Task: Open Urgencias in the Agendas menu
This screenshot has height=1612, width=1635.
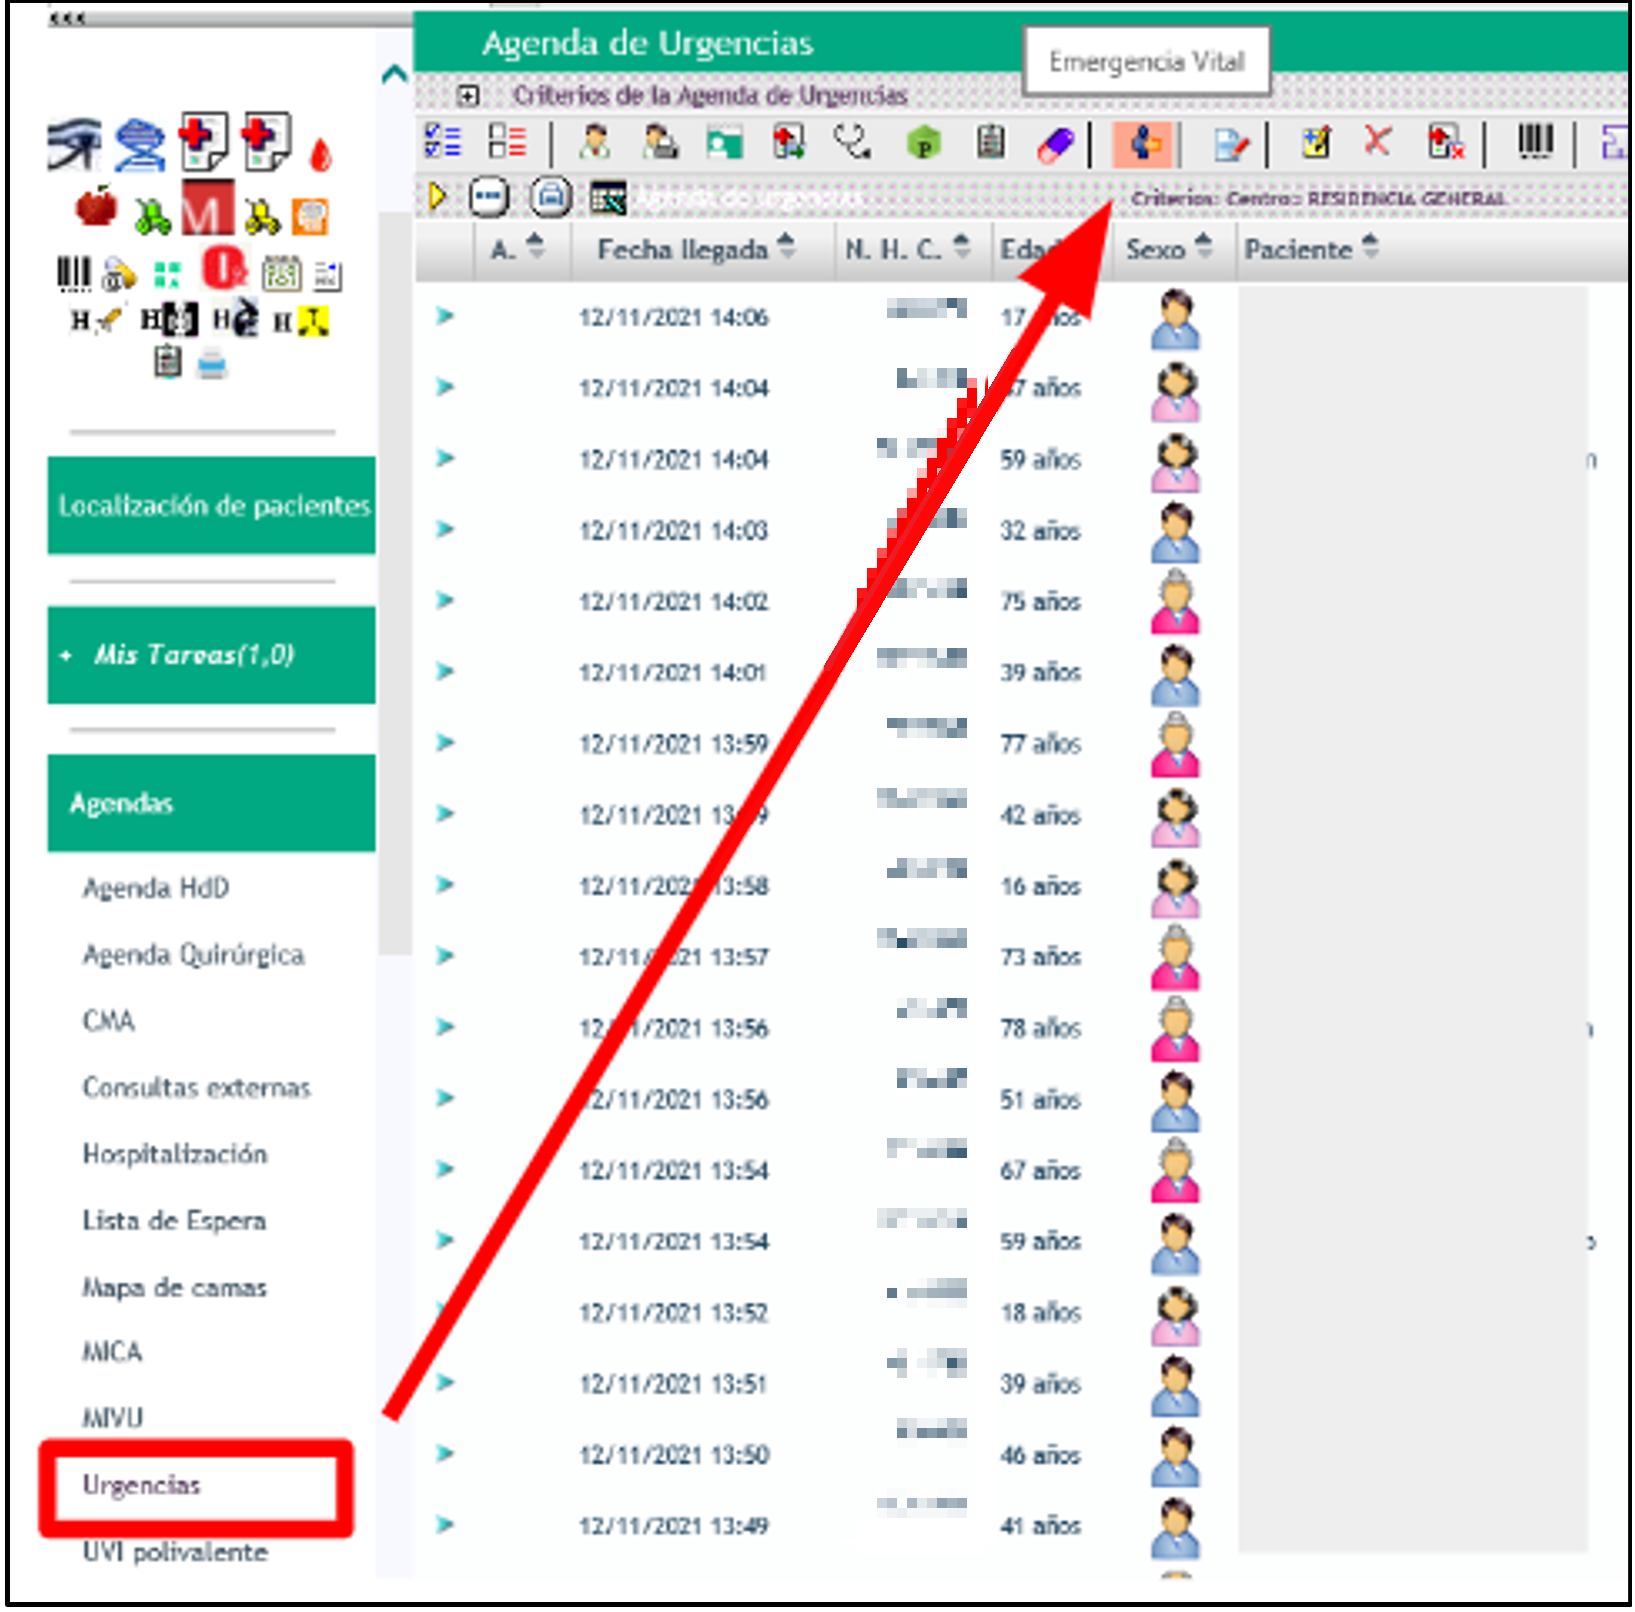Action: tap(142, 1485)
